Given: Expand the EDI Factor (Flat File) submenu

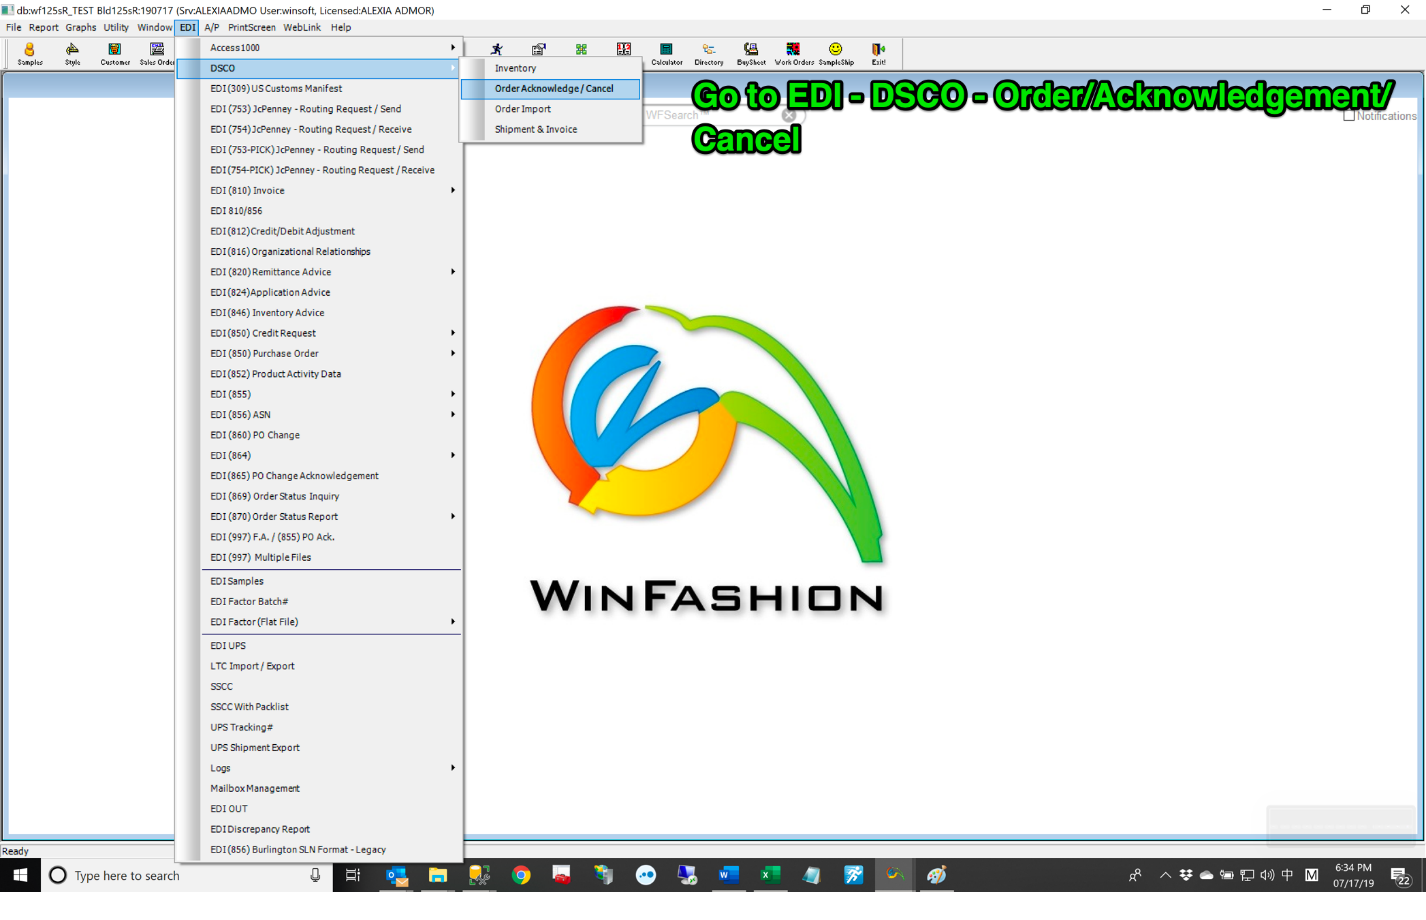Looking at the screenshot, I should tap(453, 622).
